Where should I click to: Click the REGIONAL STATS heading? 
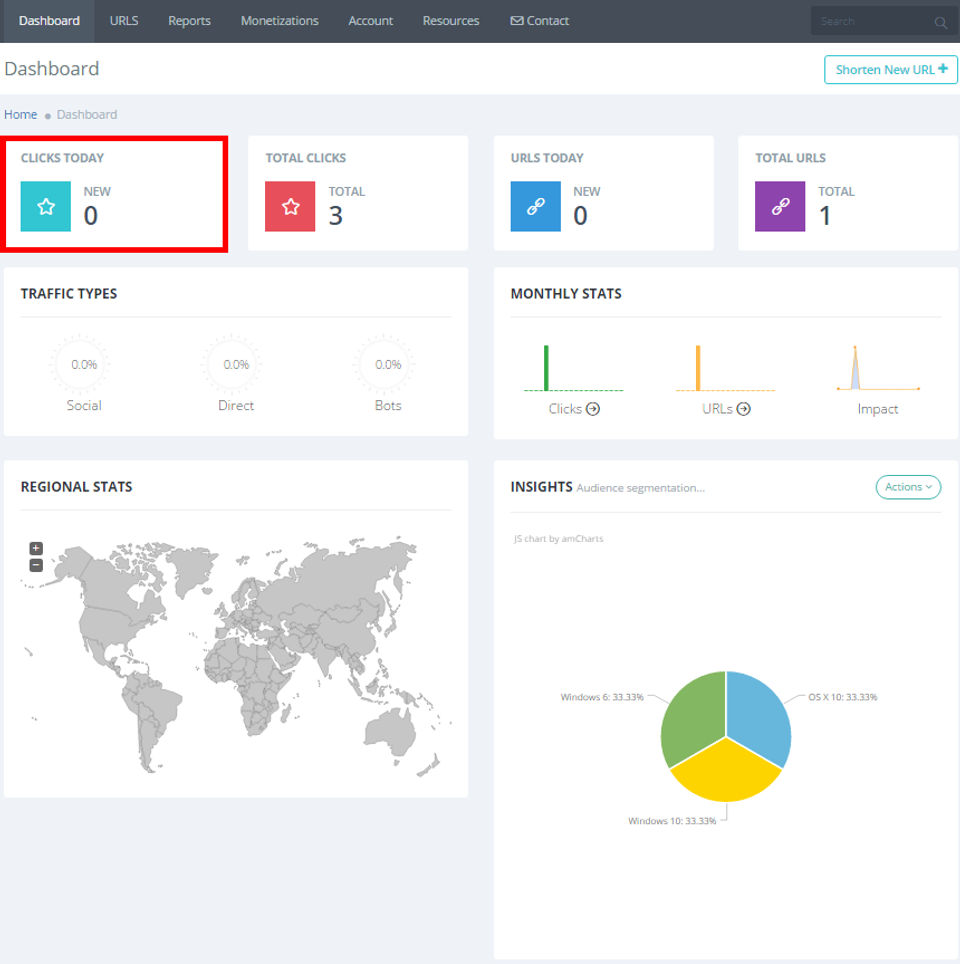76,487
